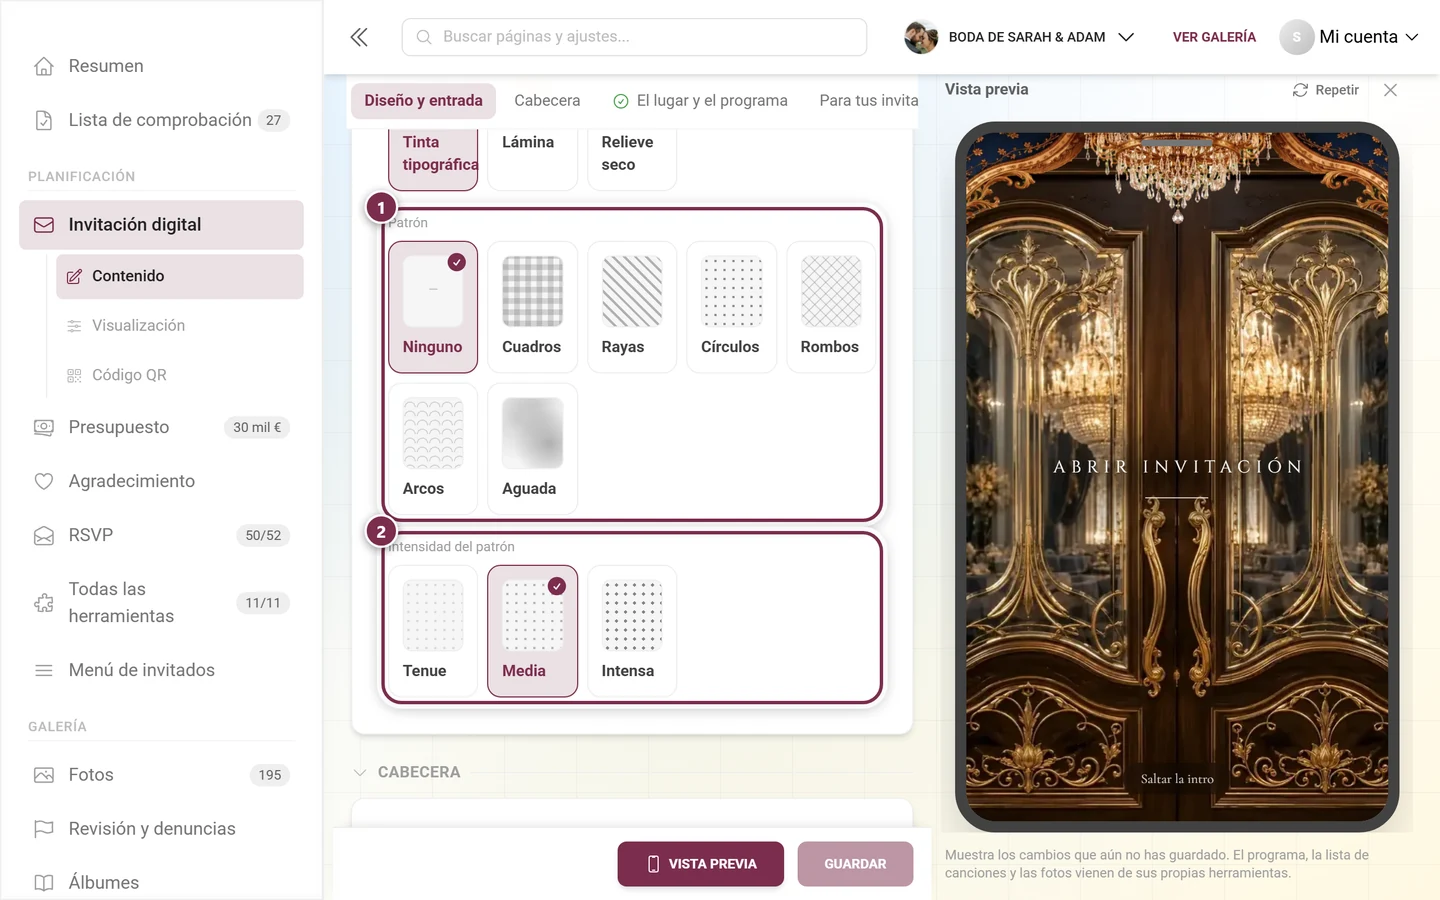Open the Para tus invitados tab

click(x=868, y=101)
